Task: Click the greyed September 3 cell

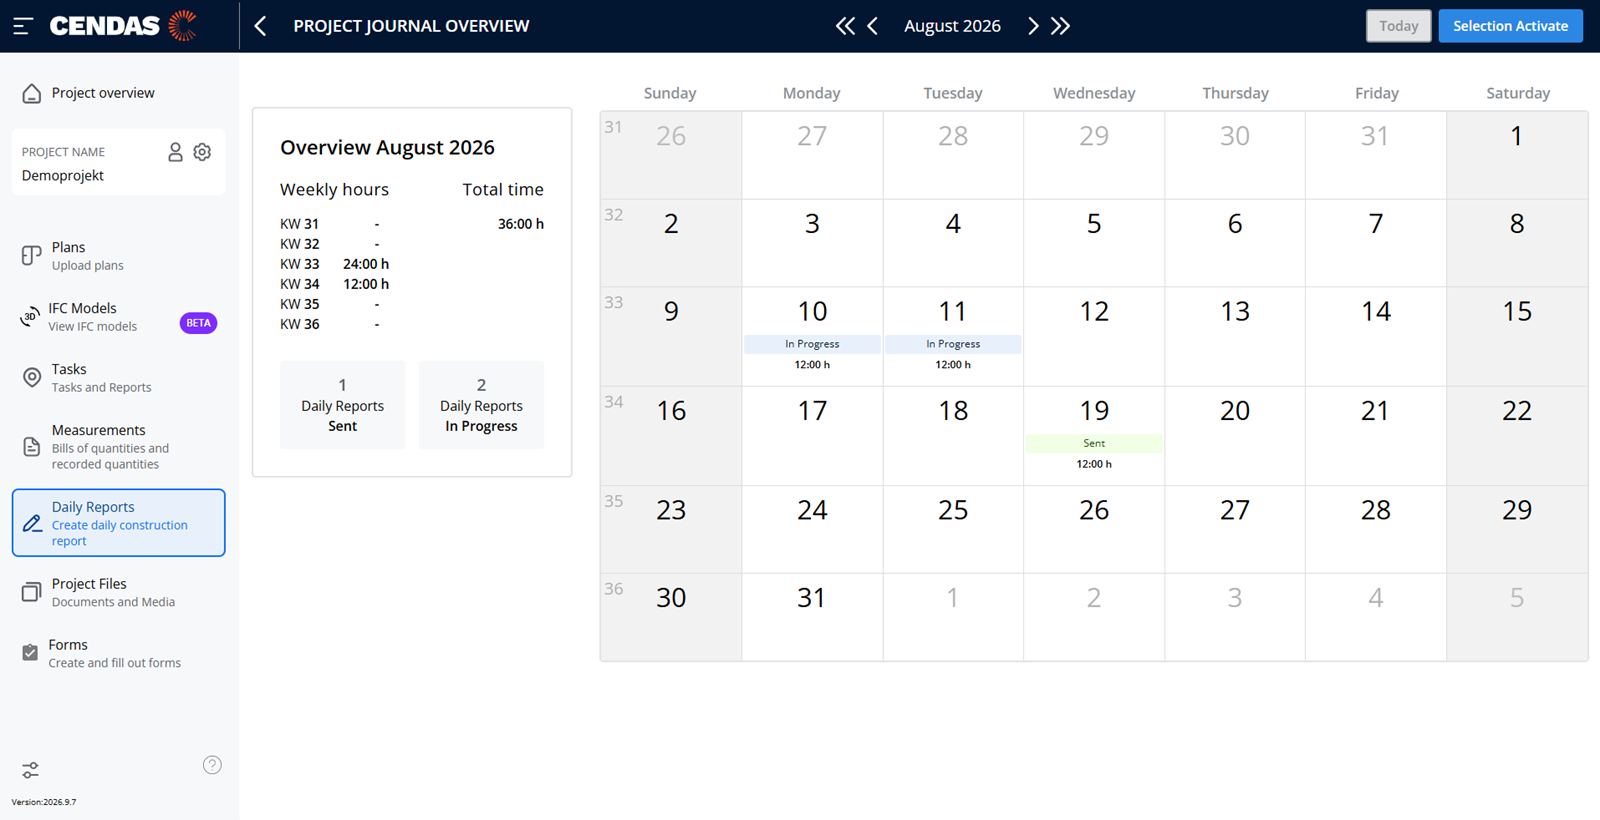Action: [1235, 617]
